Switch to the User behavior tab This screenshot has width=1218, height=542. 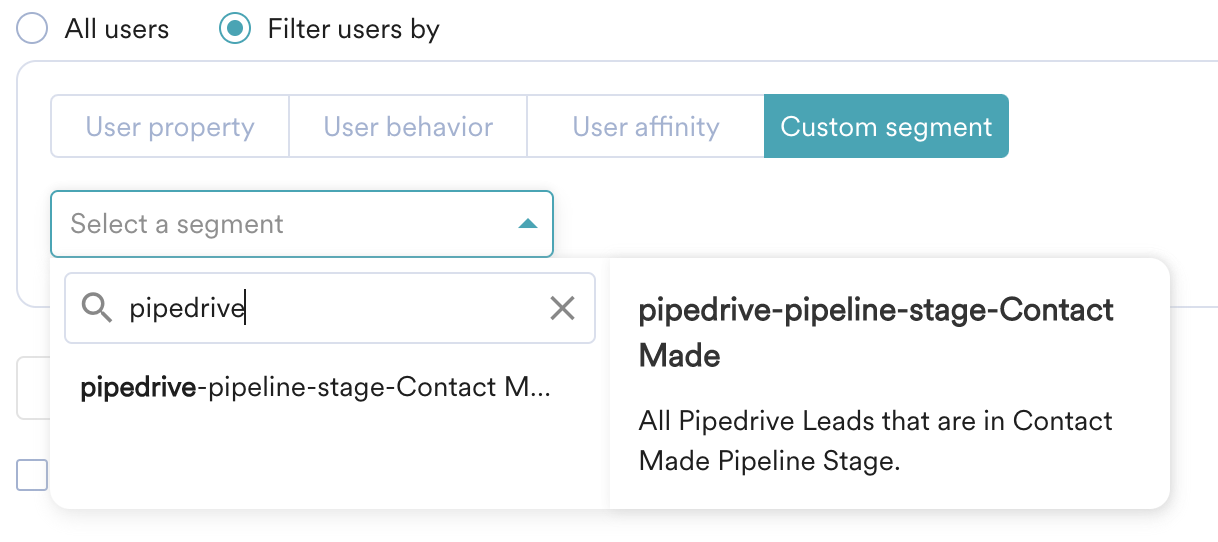408,127
